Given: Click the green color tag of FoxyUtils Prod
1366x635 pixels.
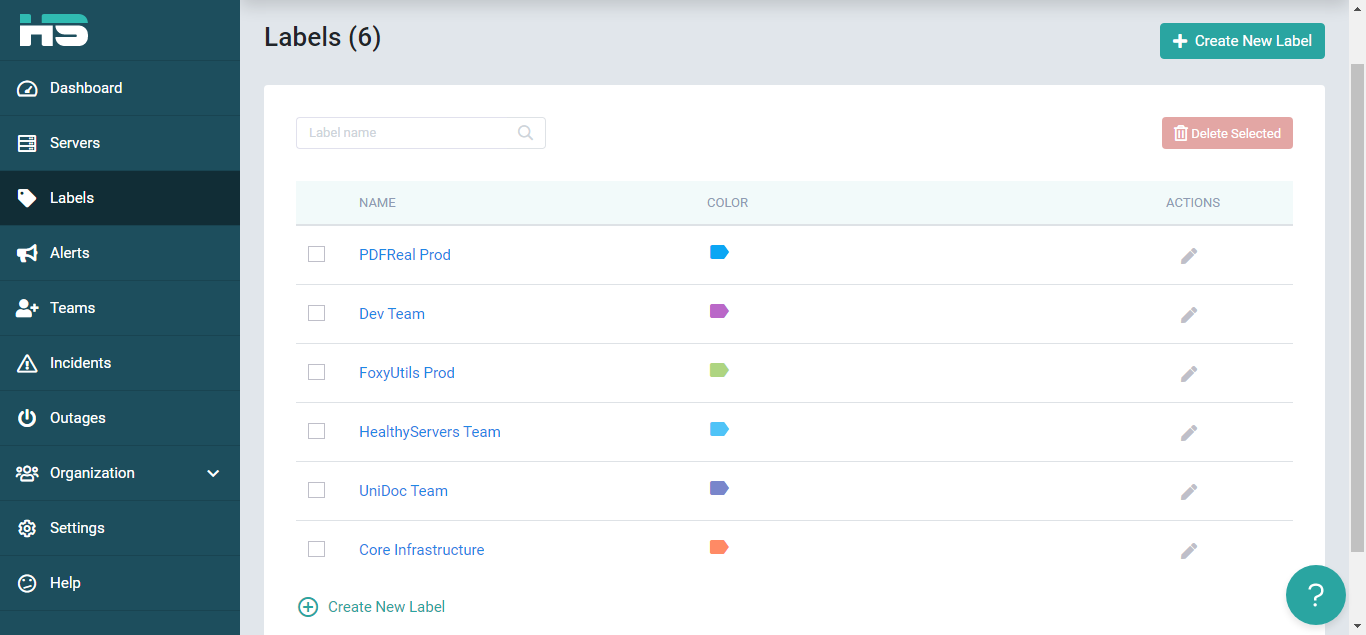Looking at the screenshot, I should click(719, 370).
